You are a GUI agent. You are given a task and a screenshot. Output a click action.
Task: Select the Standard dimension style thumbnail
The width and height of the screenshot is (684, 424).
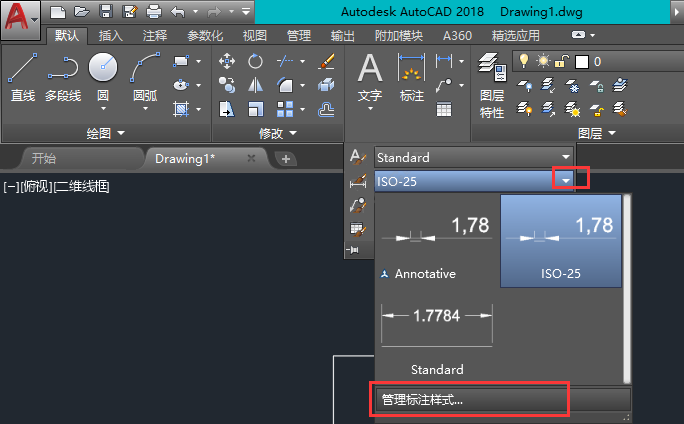pyautogui.click(x=437, y=337)
